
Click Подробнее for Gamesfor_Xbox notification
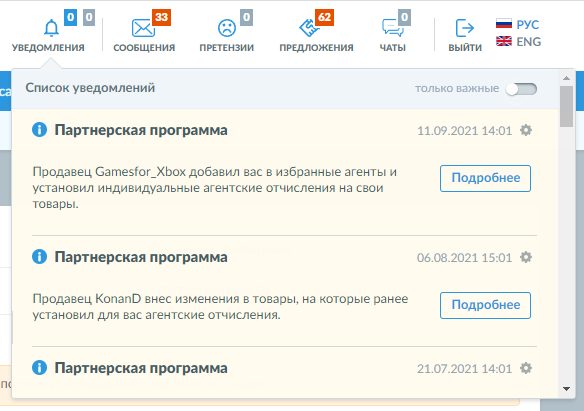(485, 178)
